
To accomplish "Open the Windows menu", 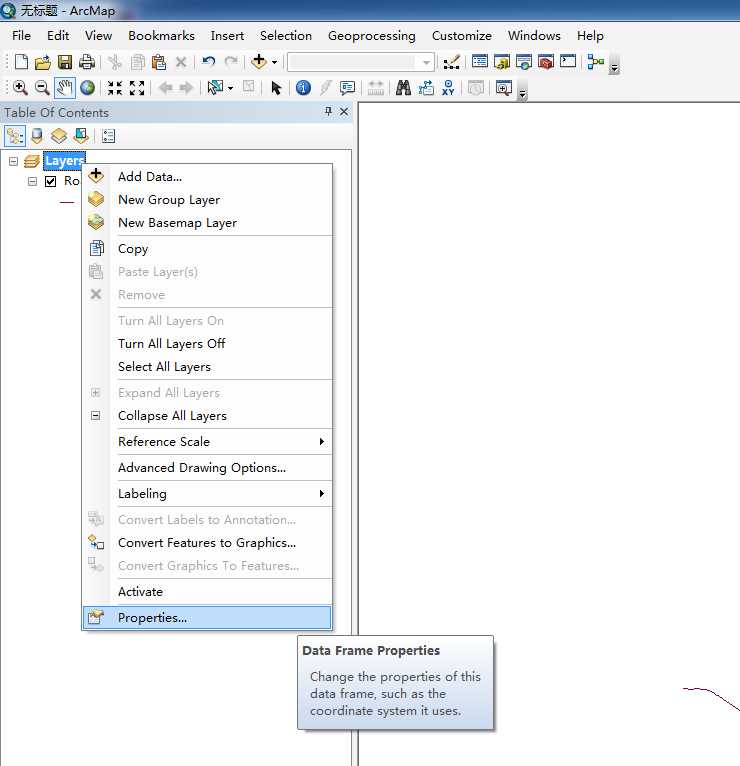I will point(534,36).
